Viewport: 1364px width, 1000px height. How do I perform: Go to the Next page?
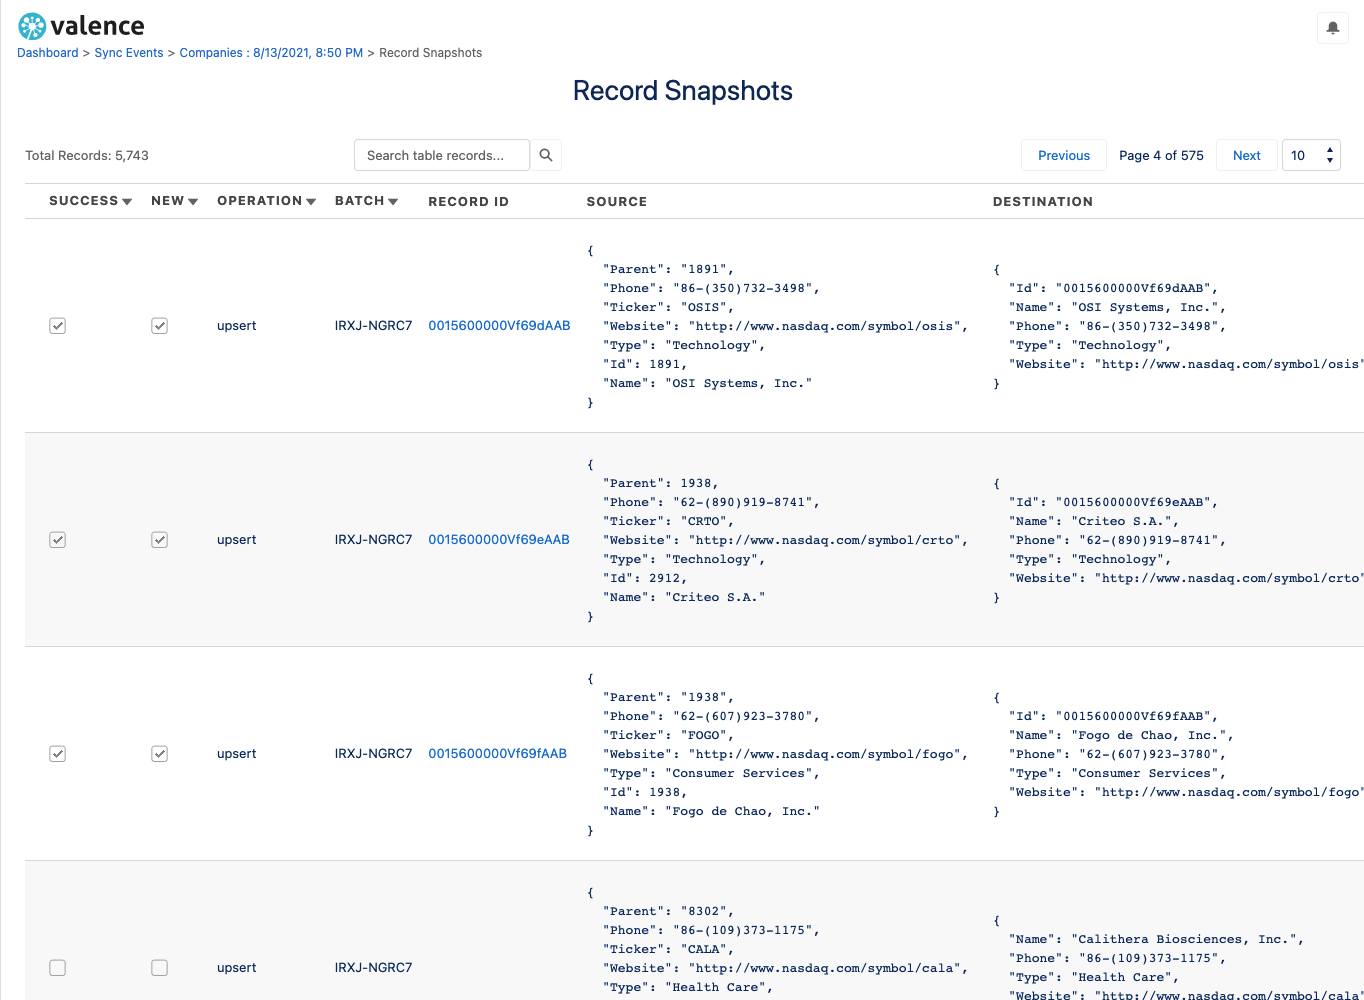[x=1247, y=155]
